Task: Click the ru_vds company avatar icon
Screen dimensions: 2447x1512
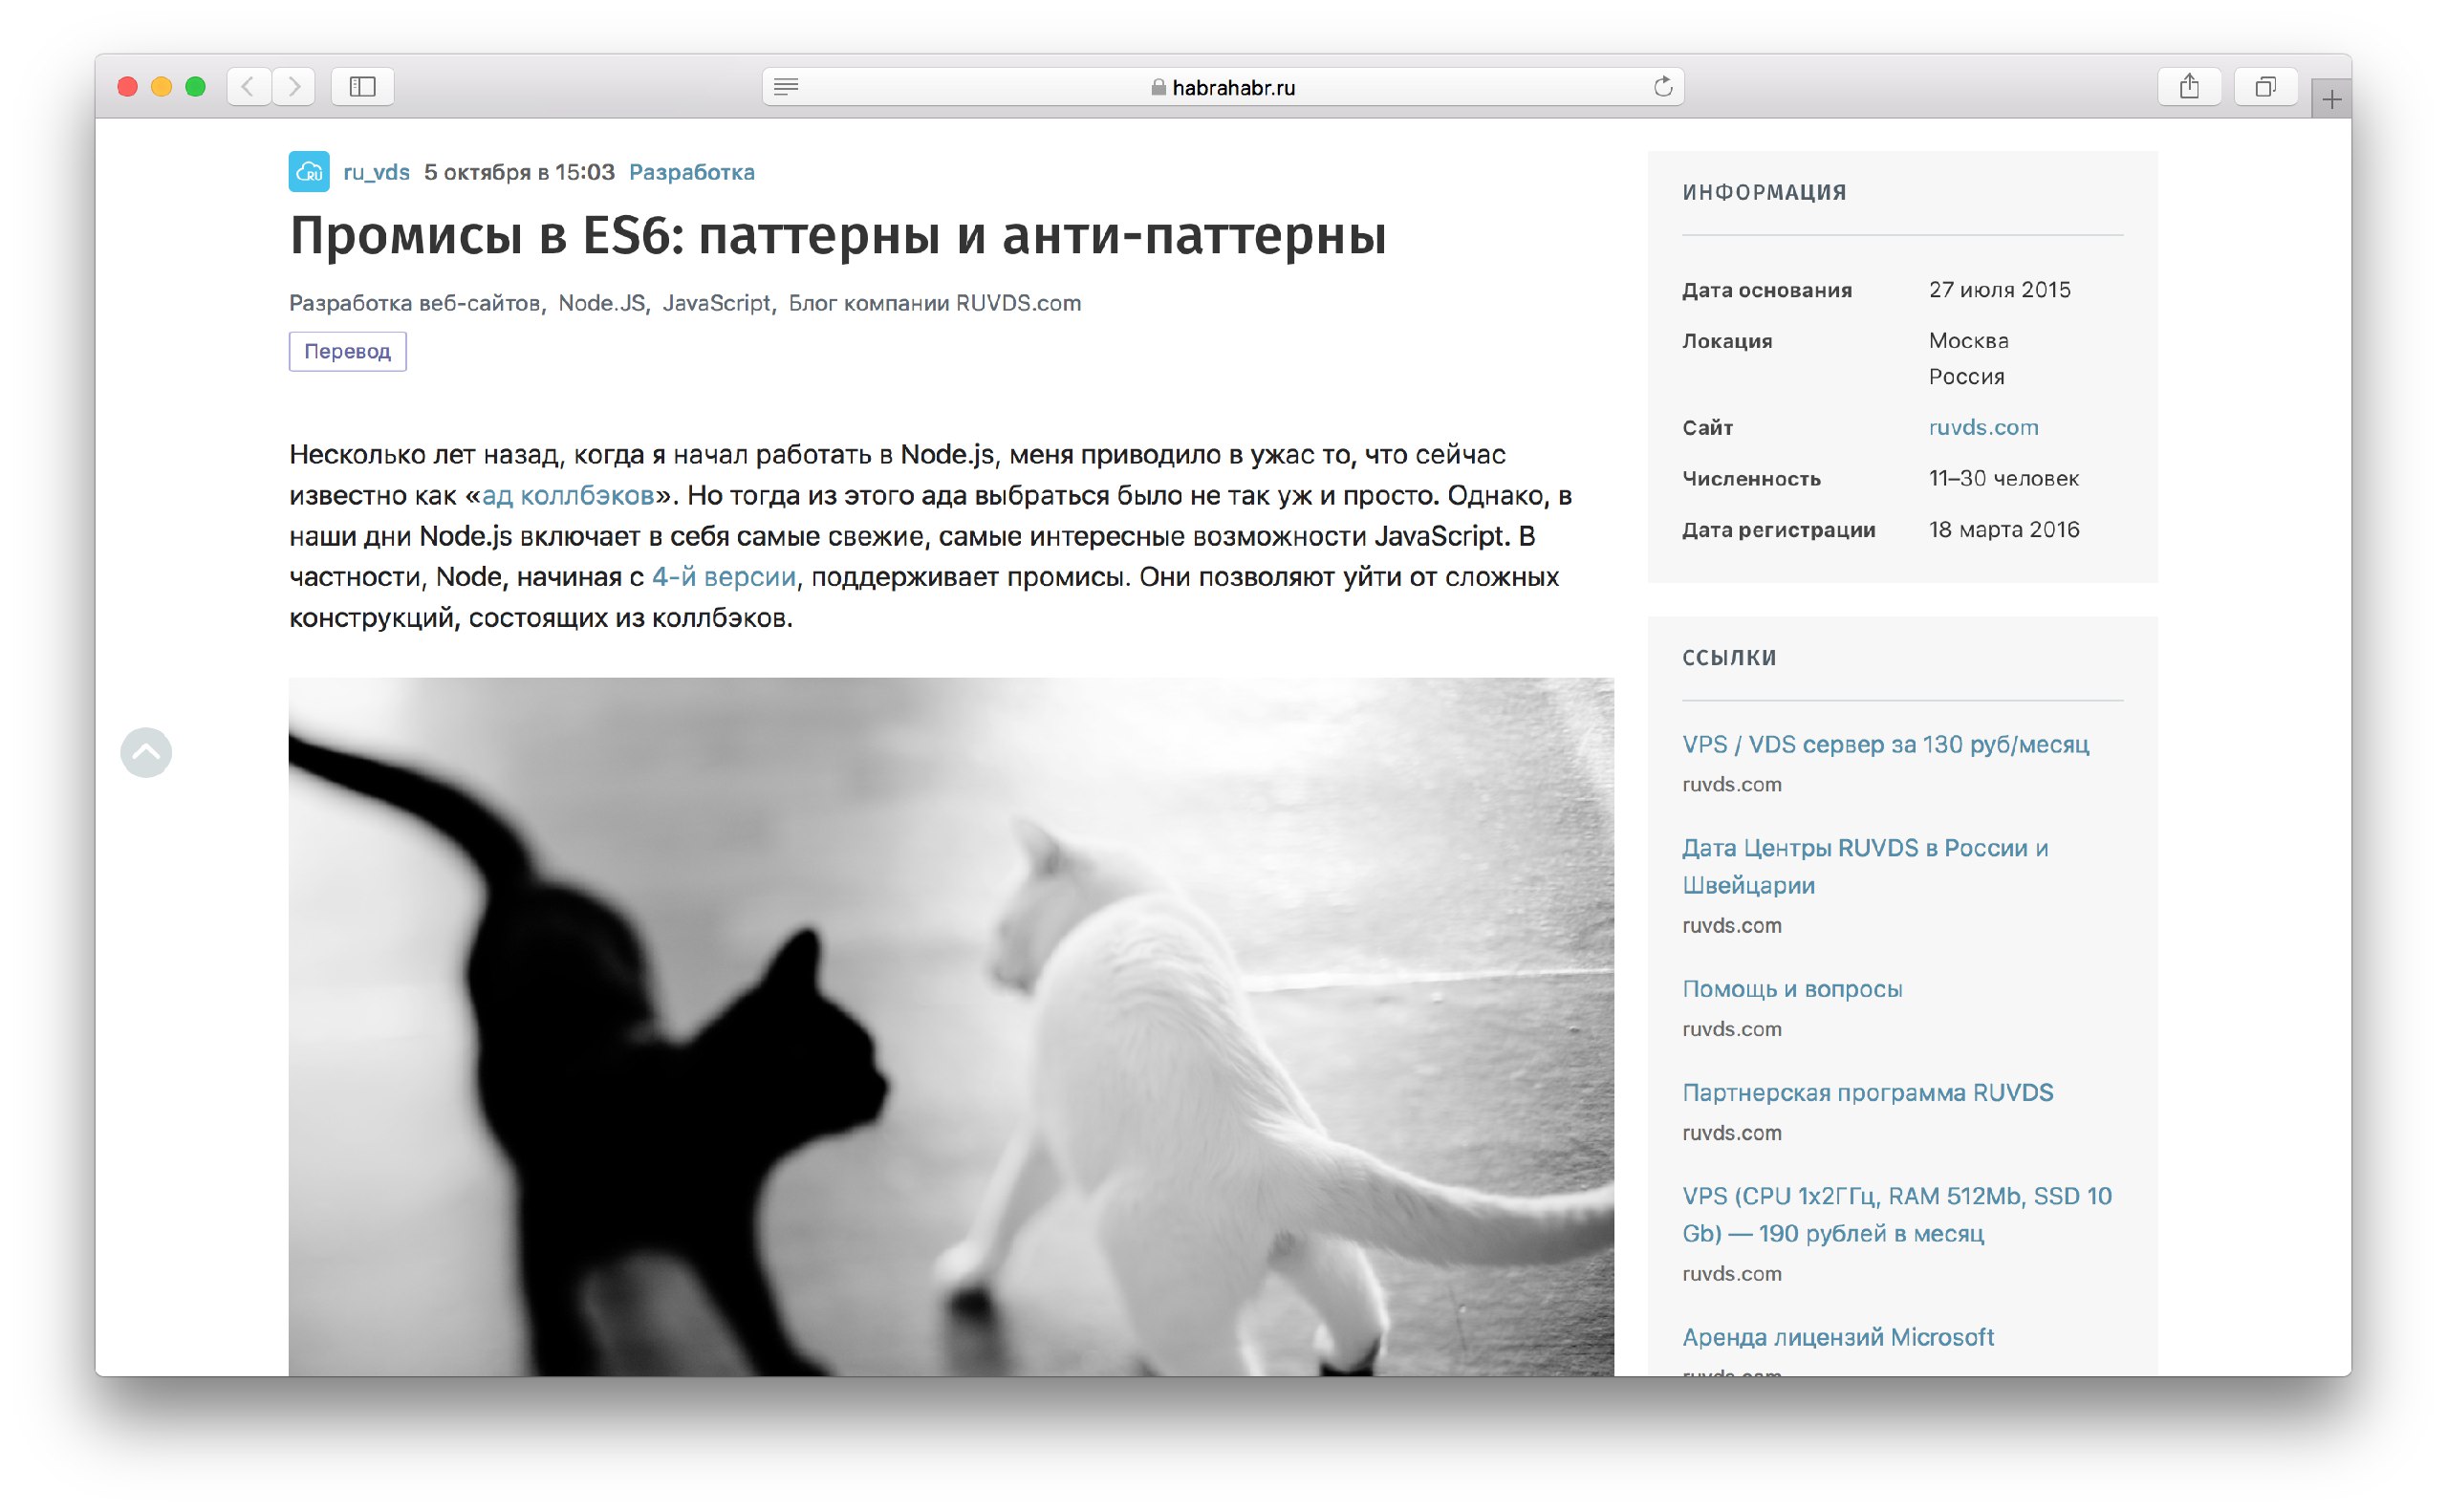Action: (309, 172)
